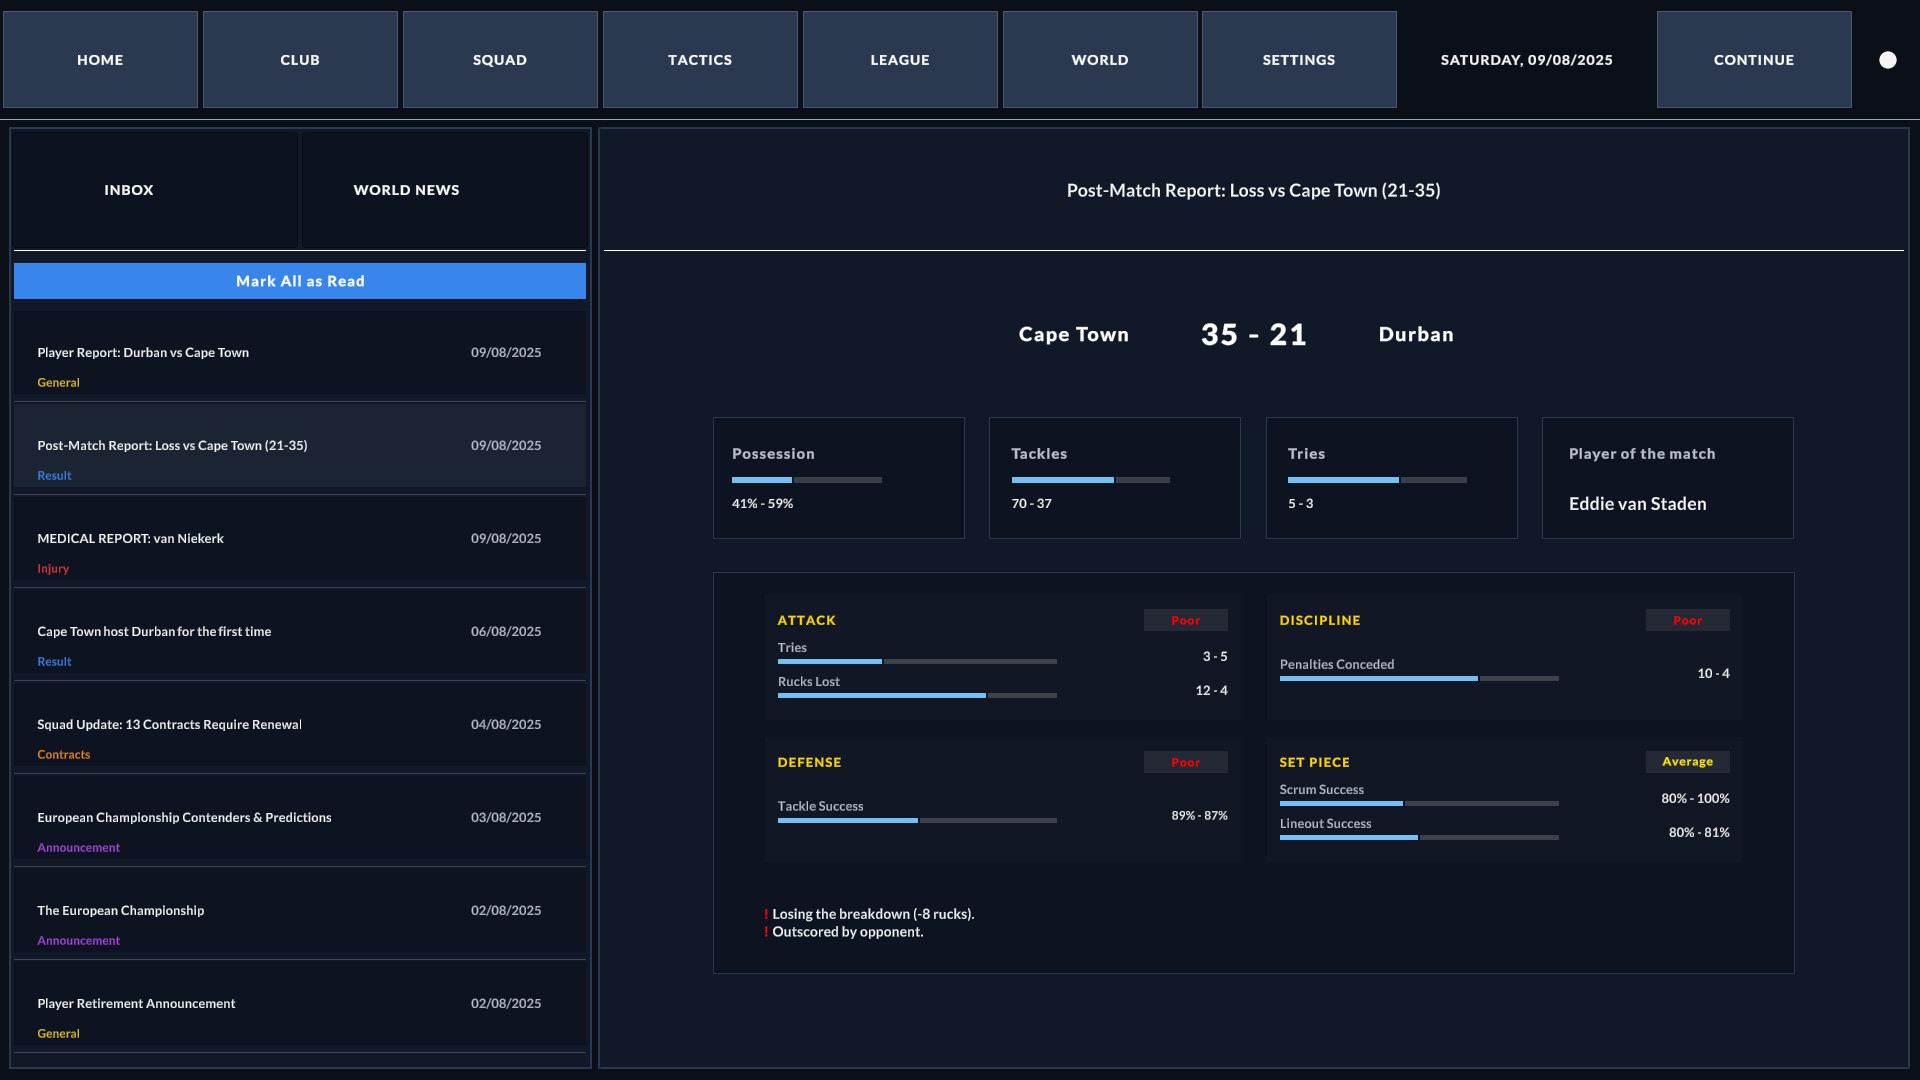This screenshot has height=1080, width=1920.
Task: Click the Possession stat card
Action: click(838, 478)
